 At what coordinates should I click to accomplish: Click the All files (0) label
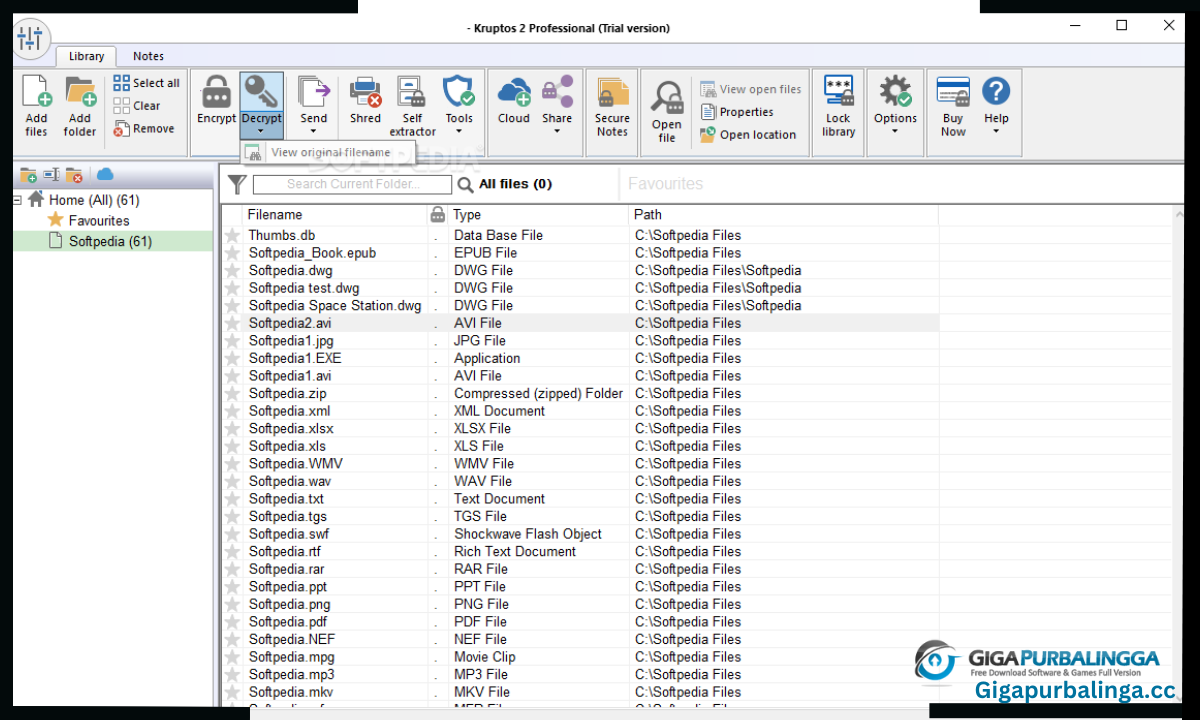pyautogui.click(x=515, y=184)
